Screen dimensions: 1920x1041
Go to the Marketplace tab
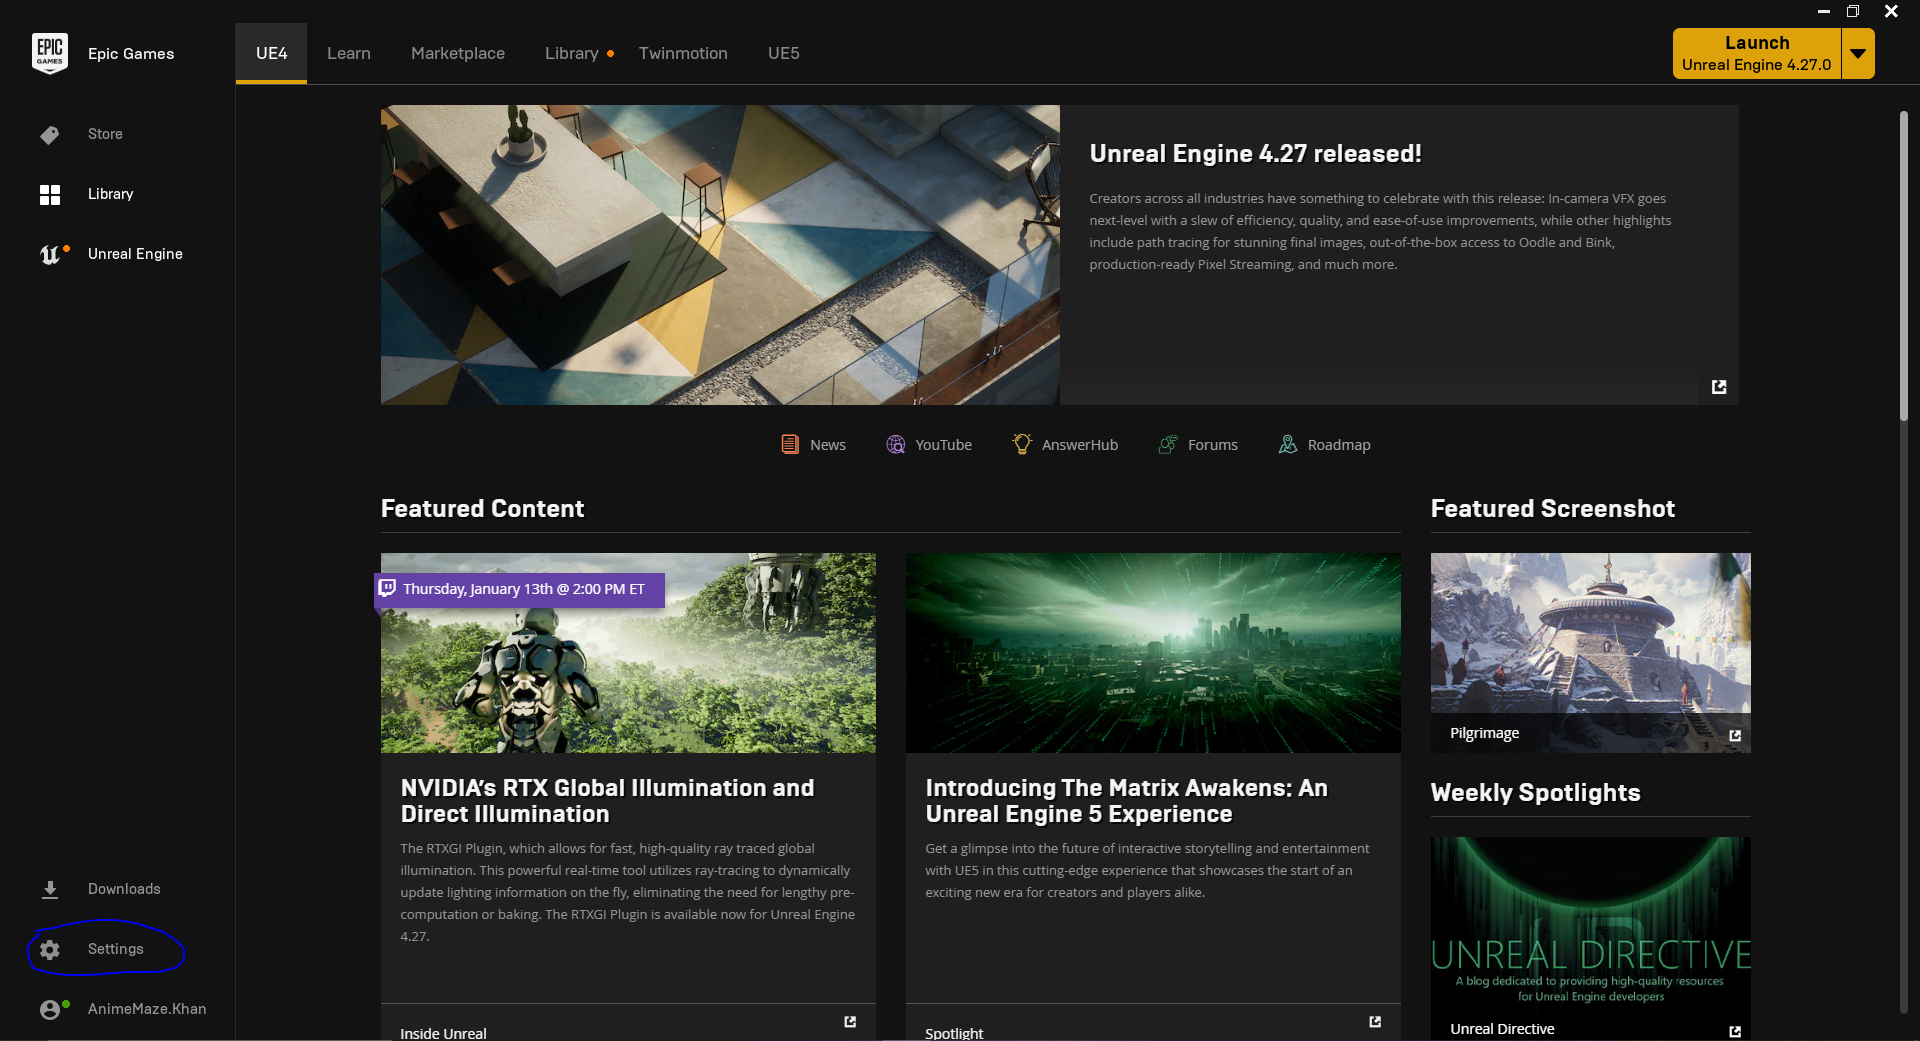point(458,53)
